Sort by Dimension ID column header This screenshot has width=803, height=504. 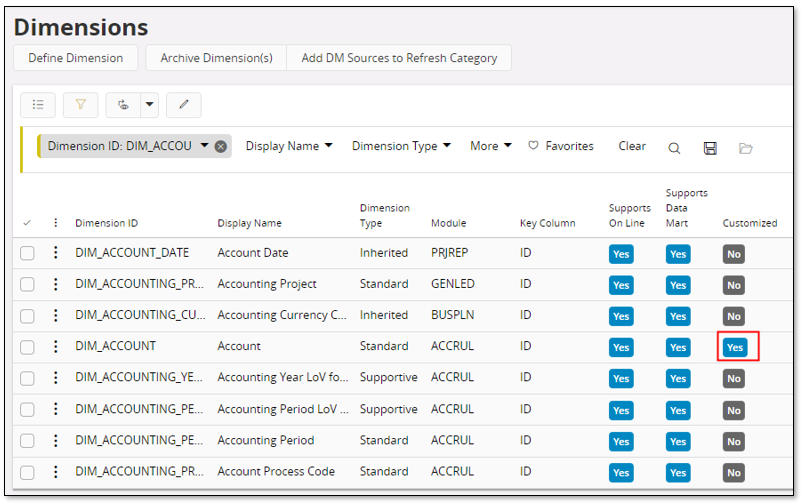click(x=107, y=223)
